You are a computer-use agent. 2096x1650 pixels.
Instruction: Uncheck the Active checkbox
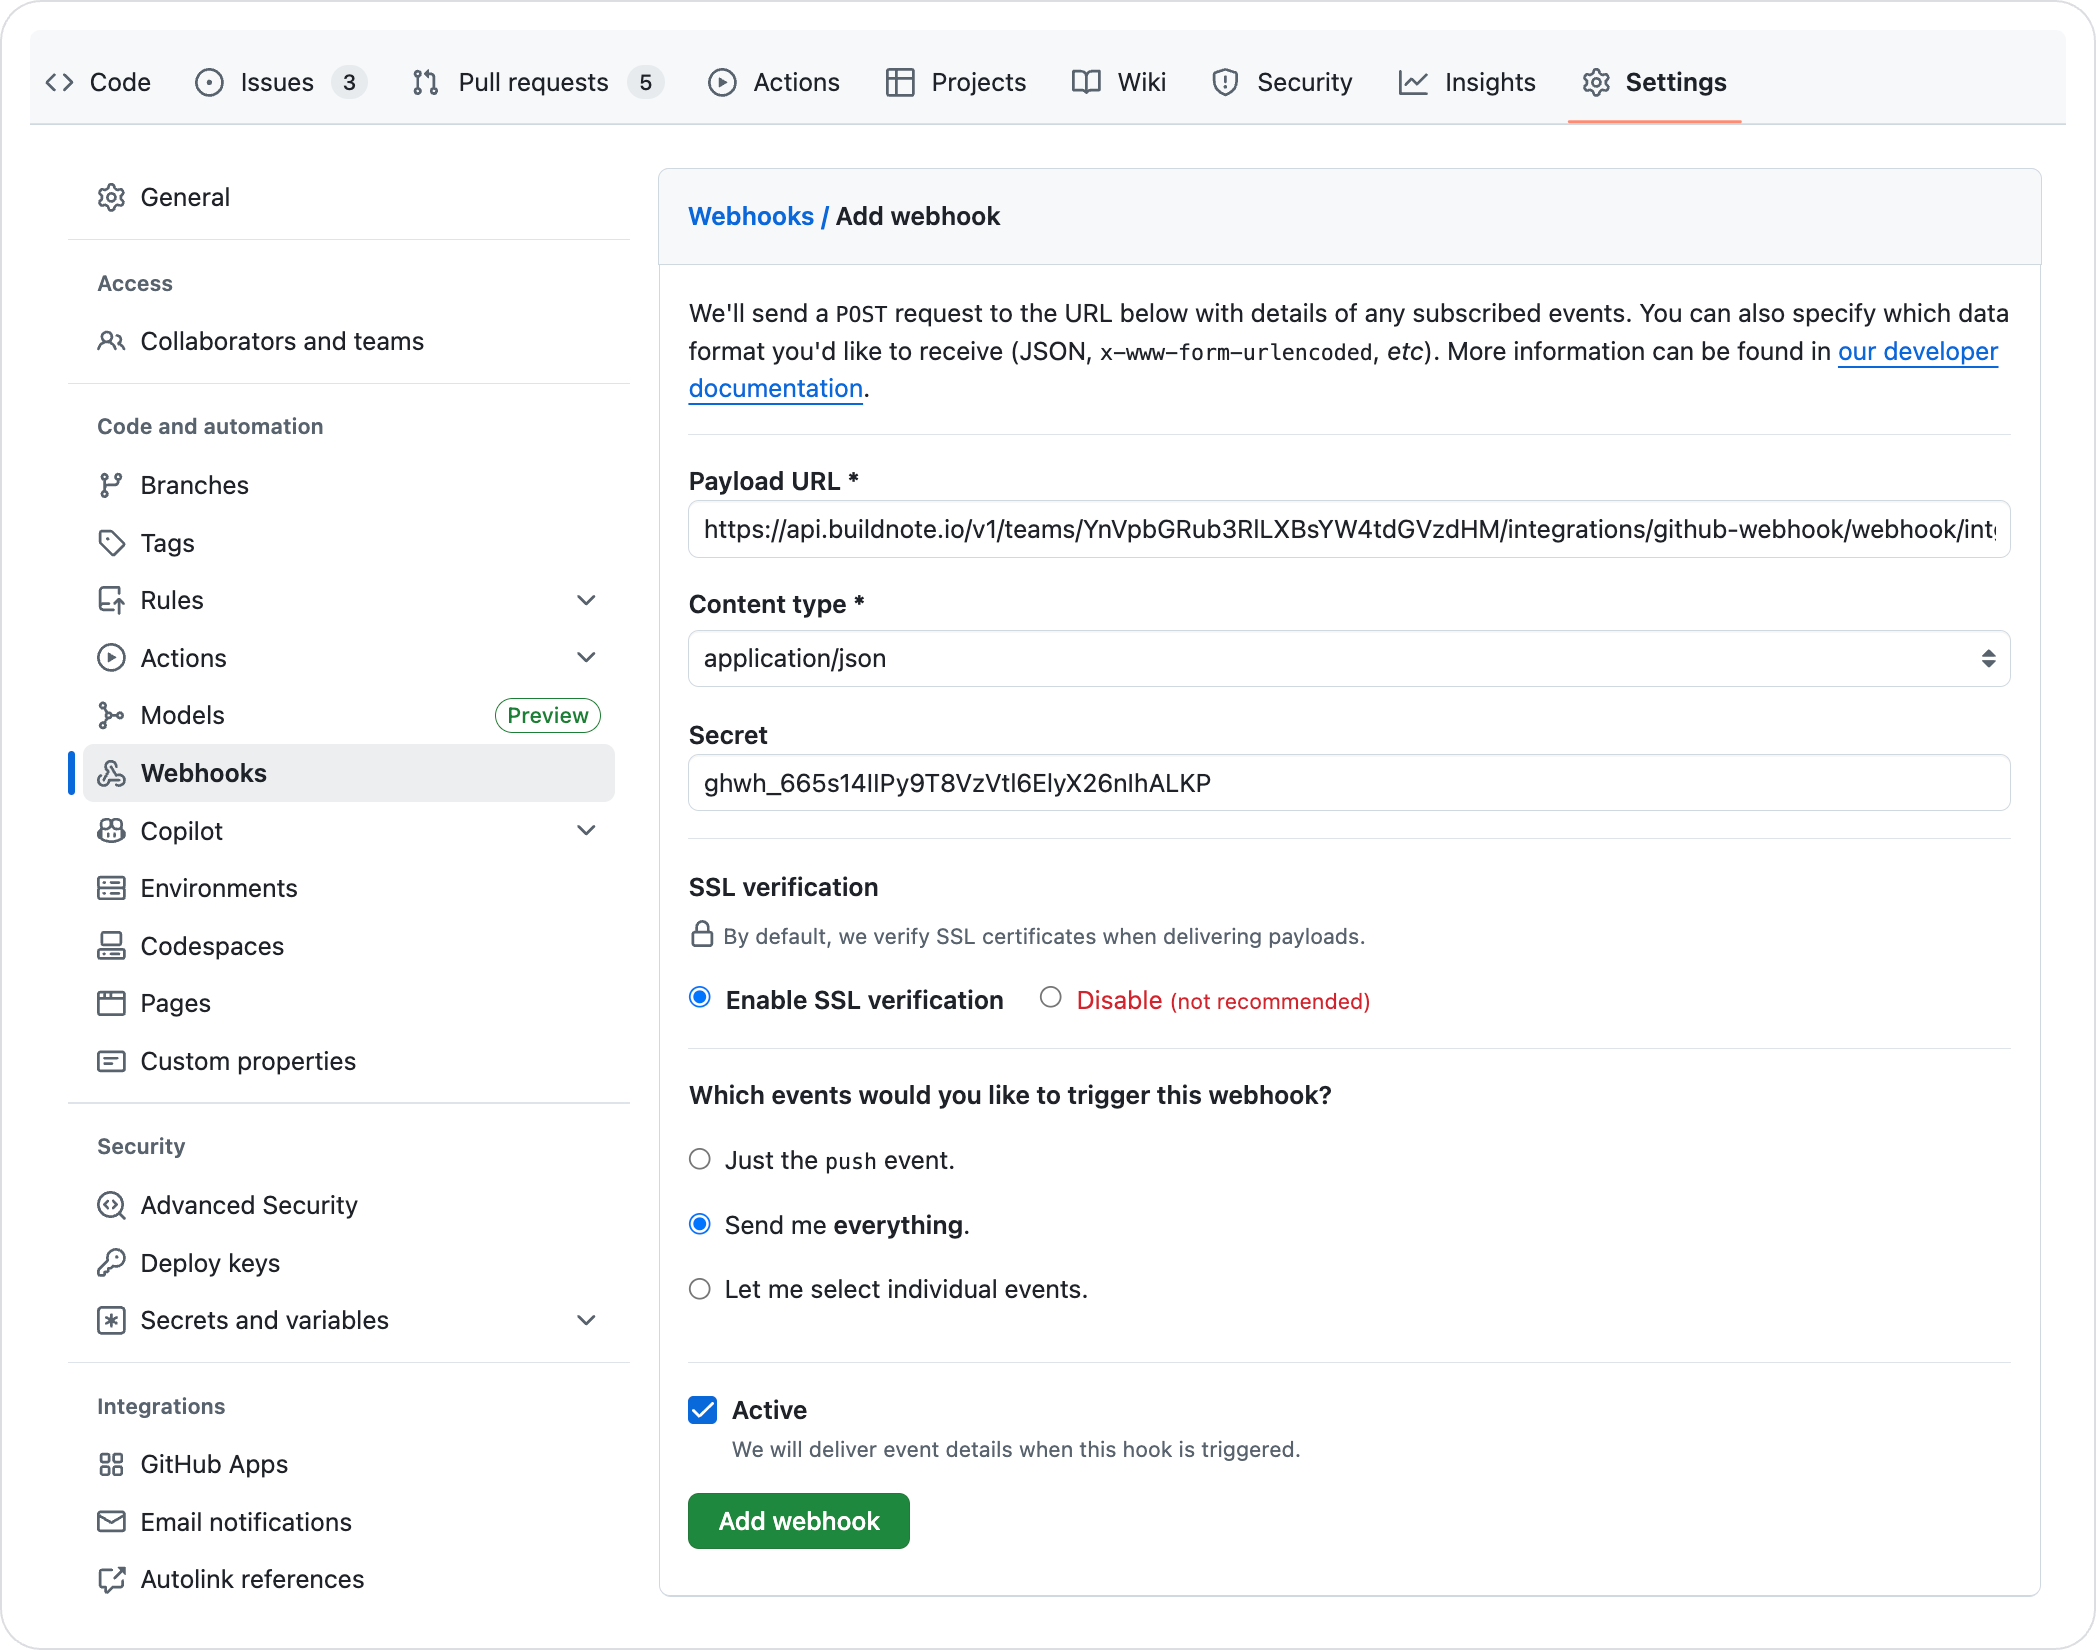pyautogui.click(x=703, y=1410)
